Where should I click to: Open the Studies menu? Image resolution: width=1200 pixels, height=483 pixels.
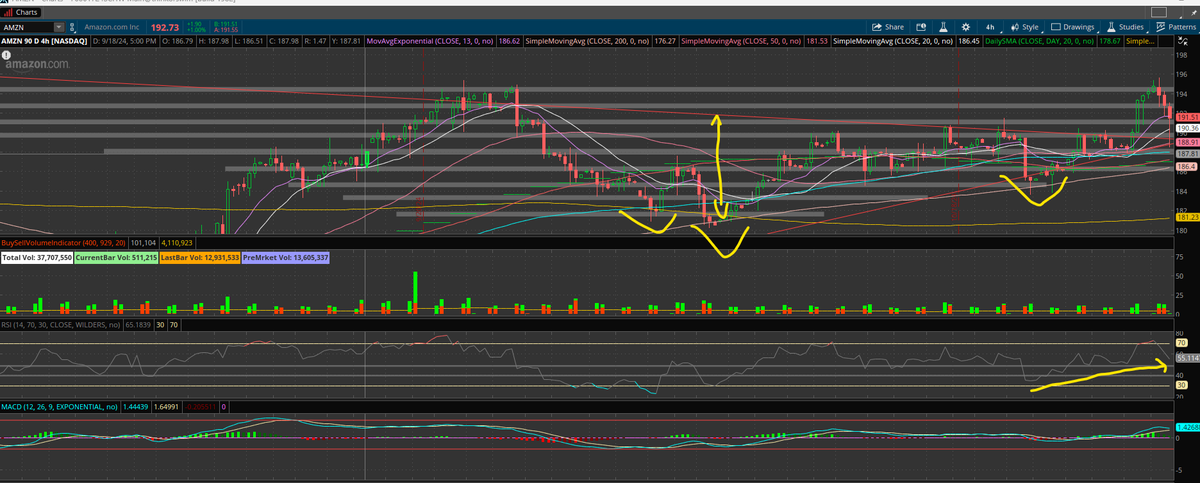click(x=1126, y=27)
